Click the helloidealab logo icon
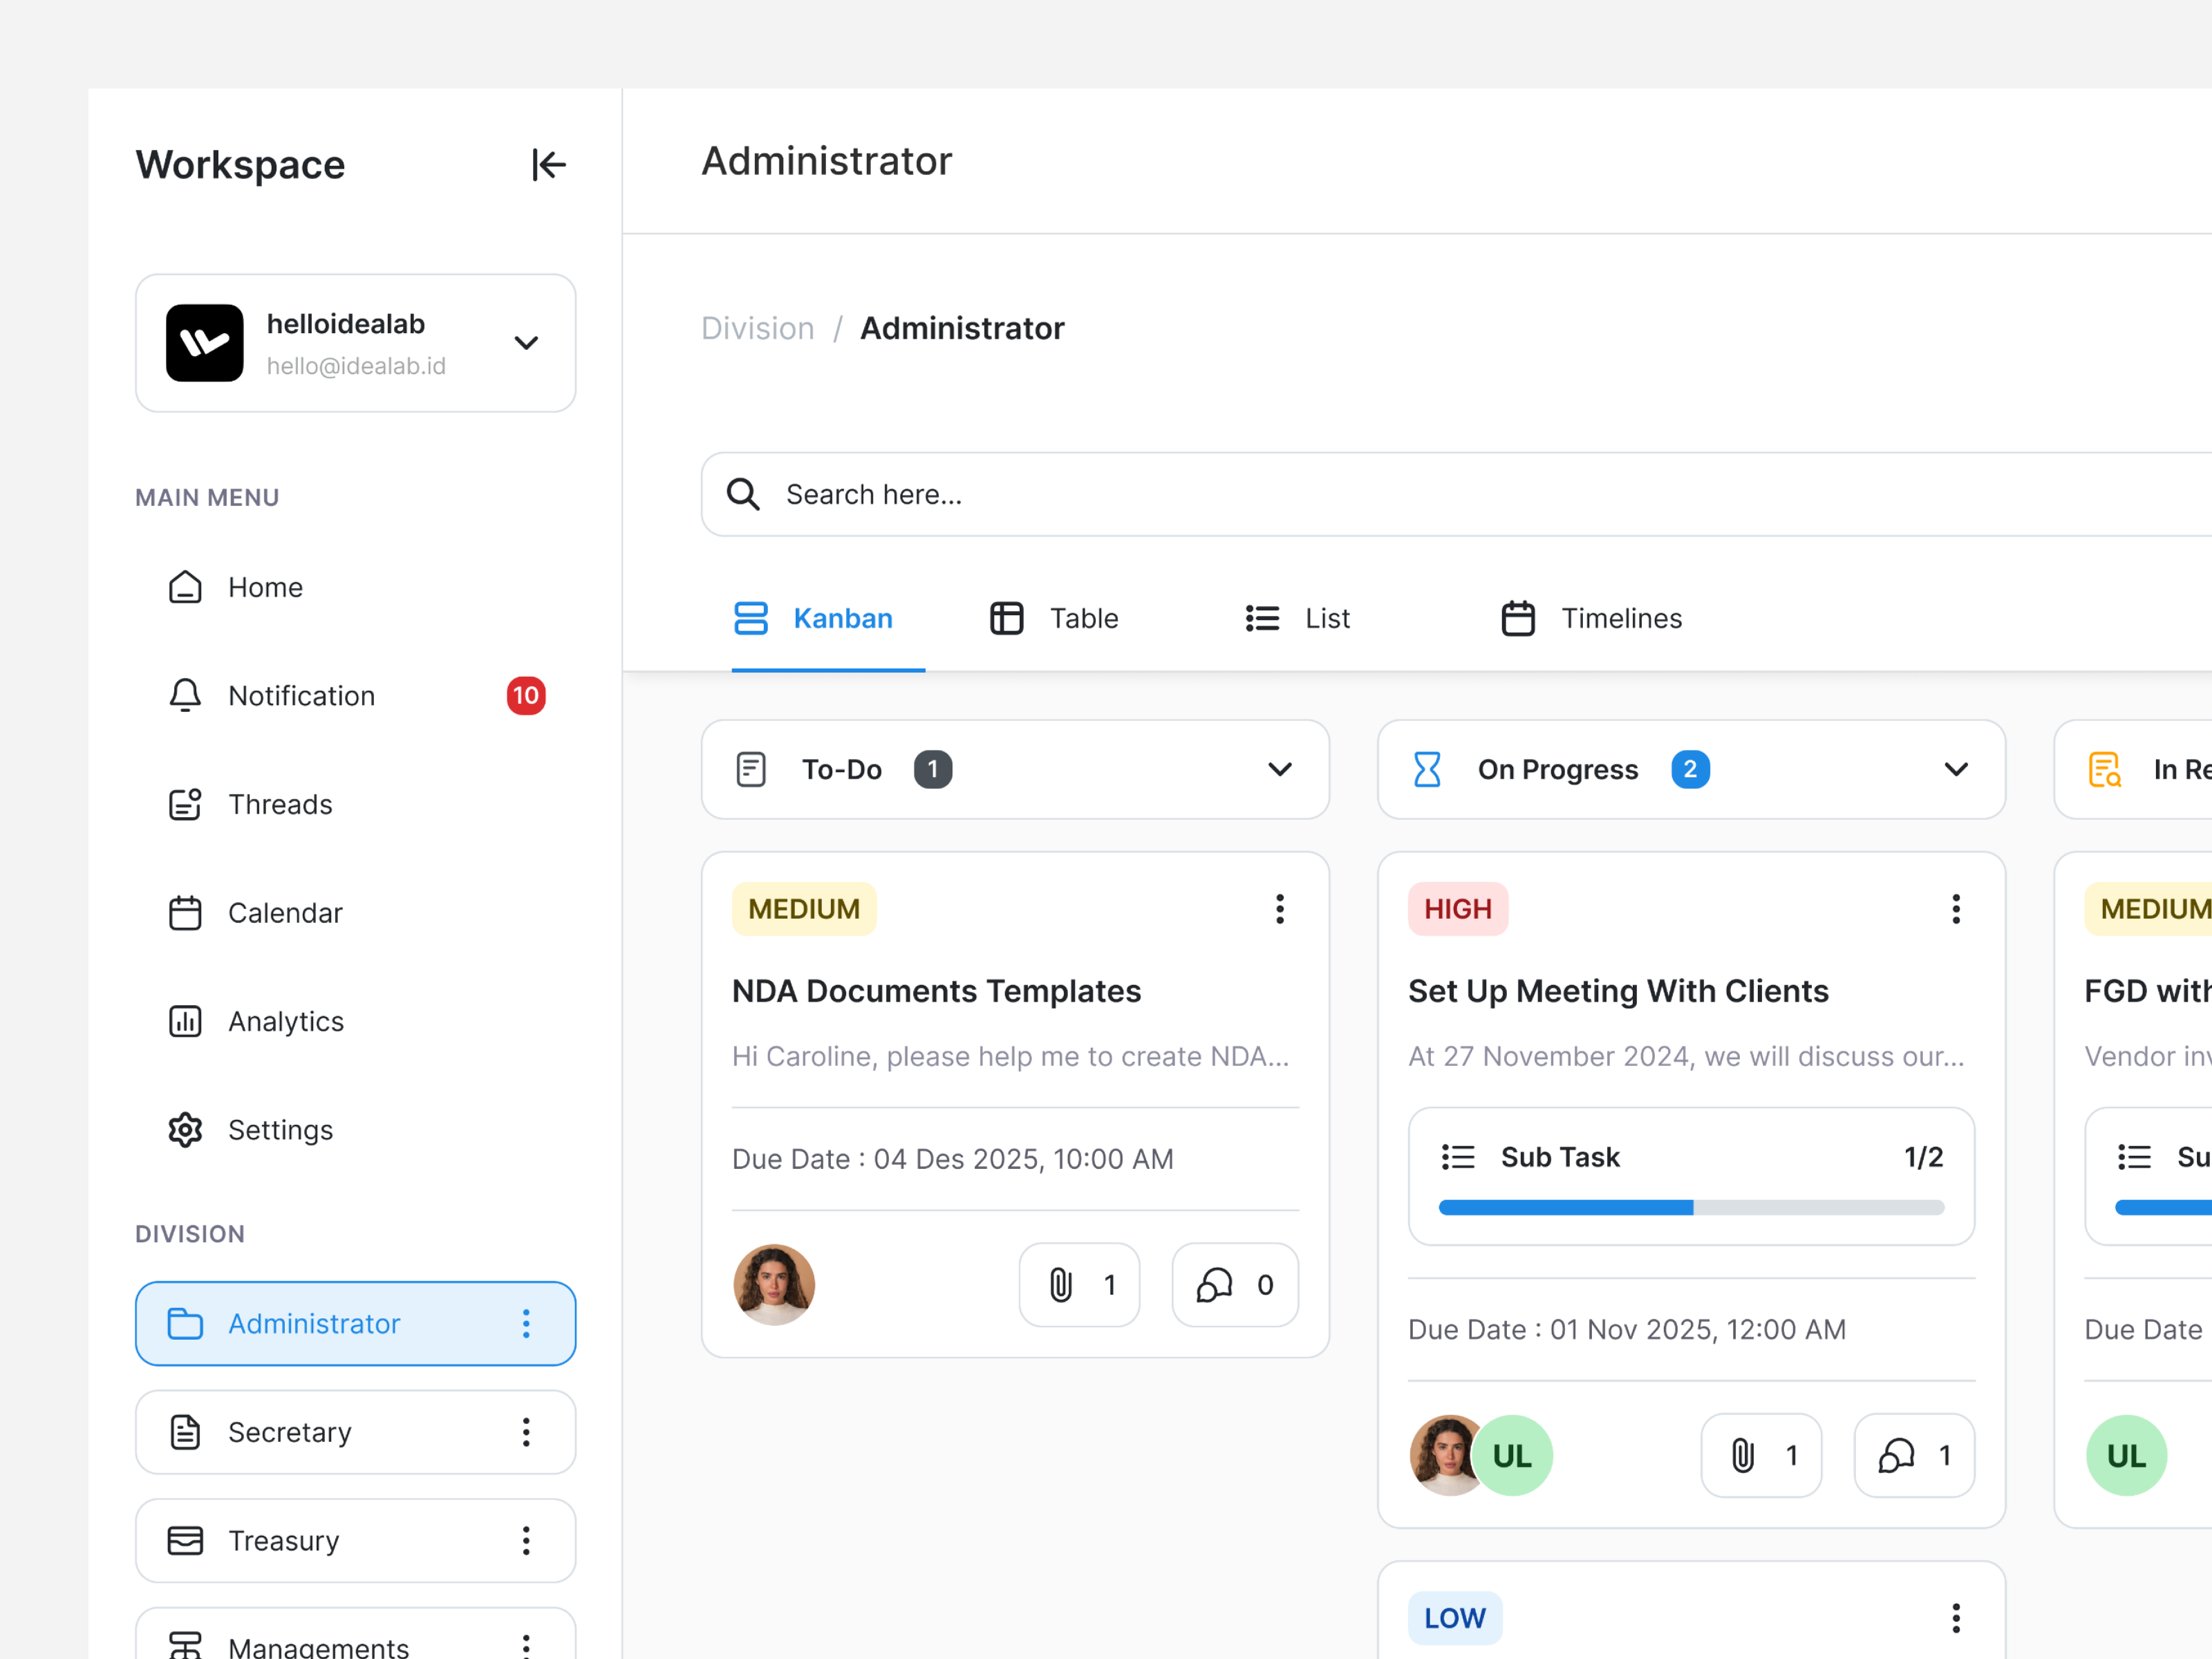Image resolution: width=2212 pixels, height=1659 pixels. coord(205,343)
